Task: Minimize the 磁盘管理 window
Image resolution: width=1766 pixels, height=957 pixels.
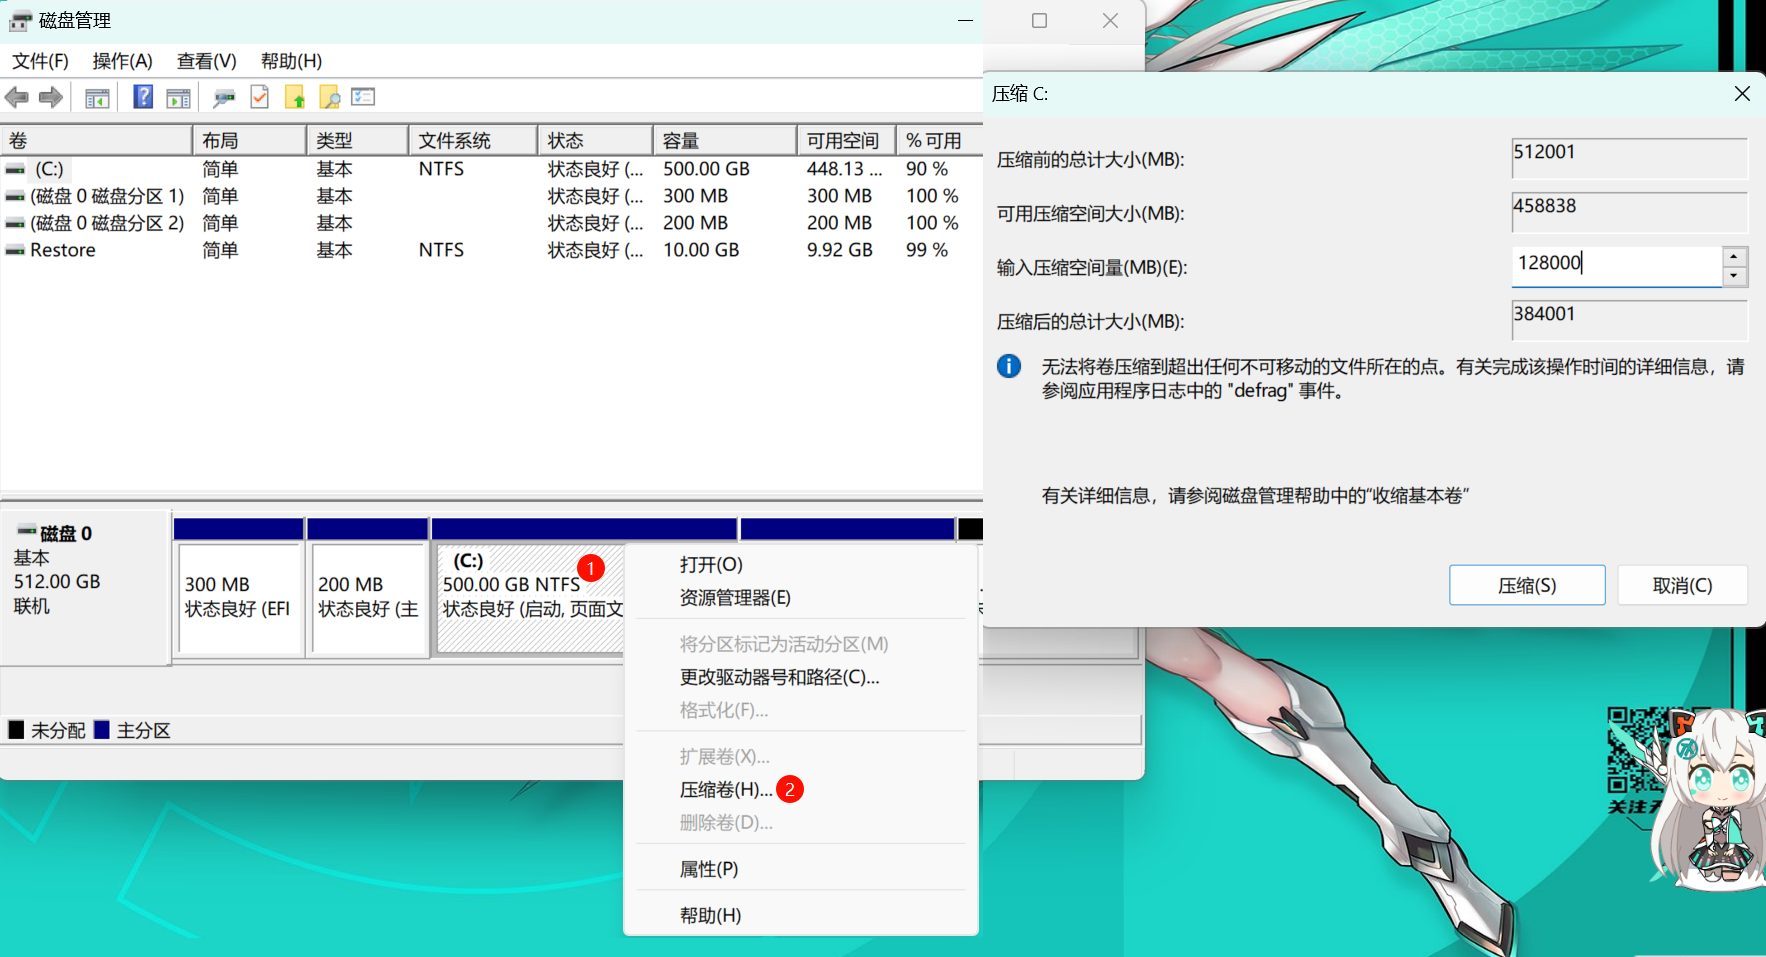Action: click(x=965, y=21)
